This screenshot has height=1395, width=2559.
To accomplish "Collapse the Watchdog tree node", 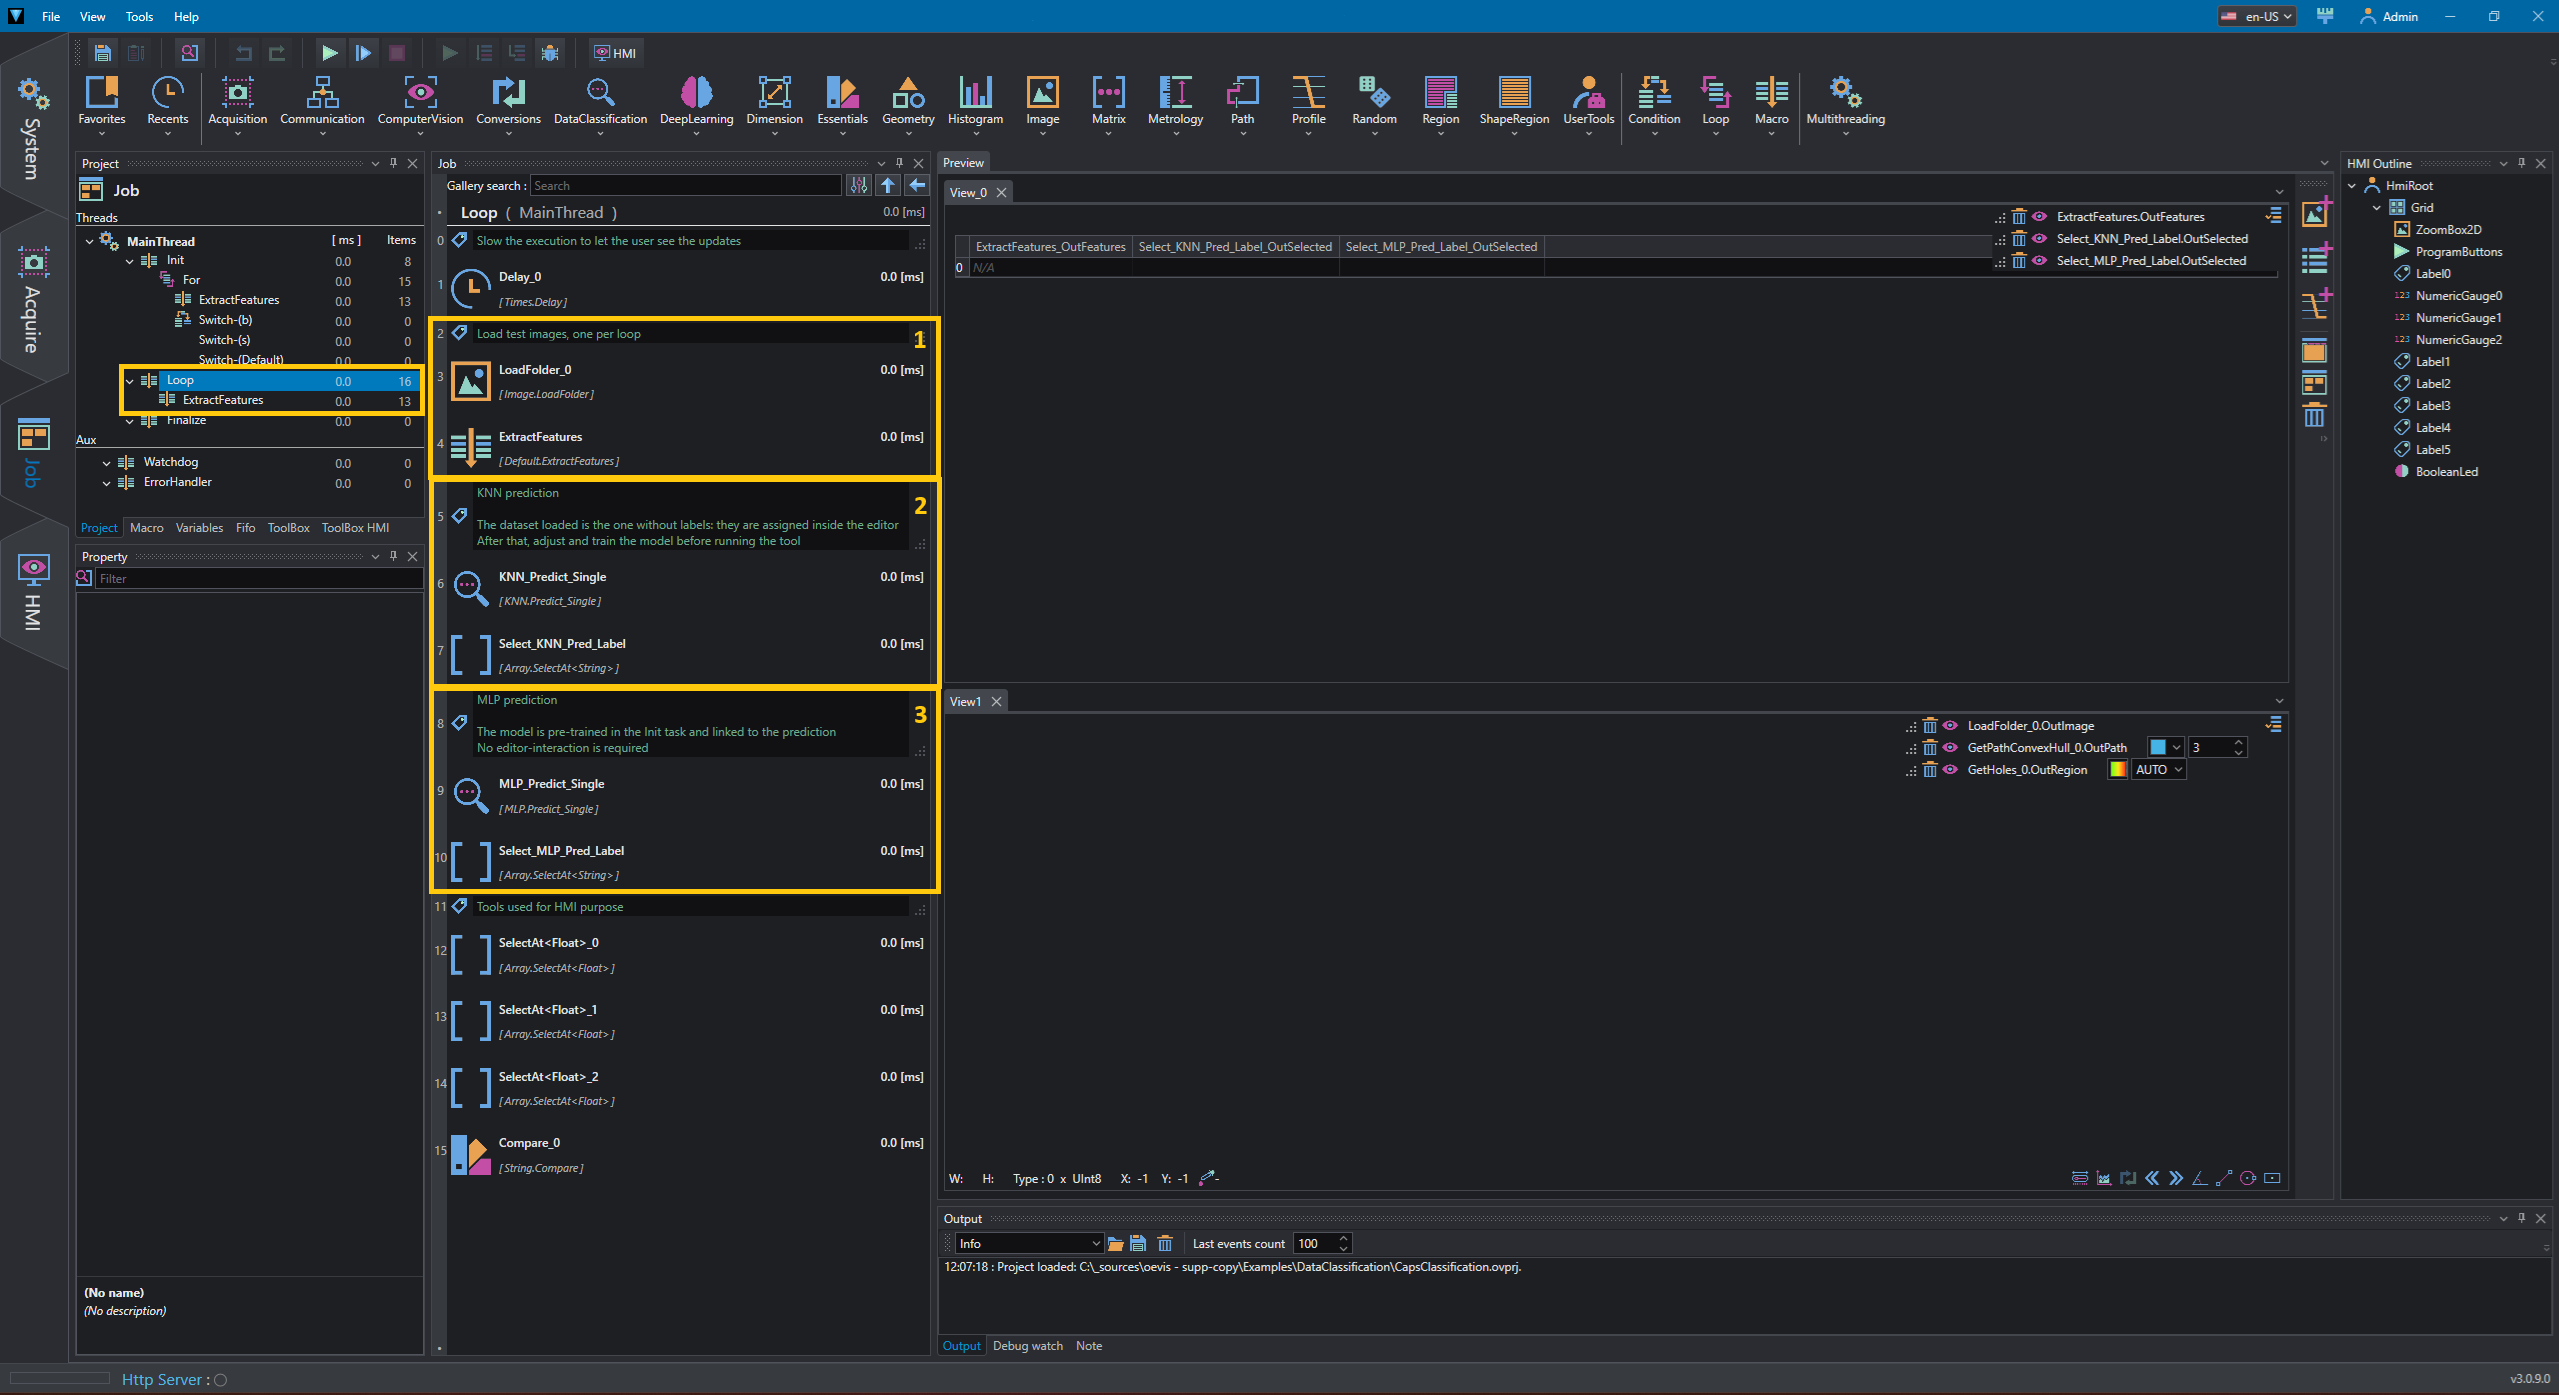I will [x=107, y=463].
